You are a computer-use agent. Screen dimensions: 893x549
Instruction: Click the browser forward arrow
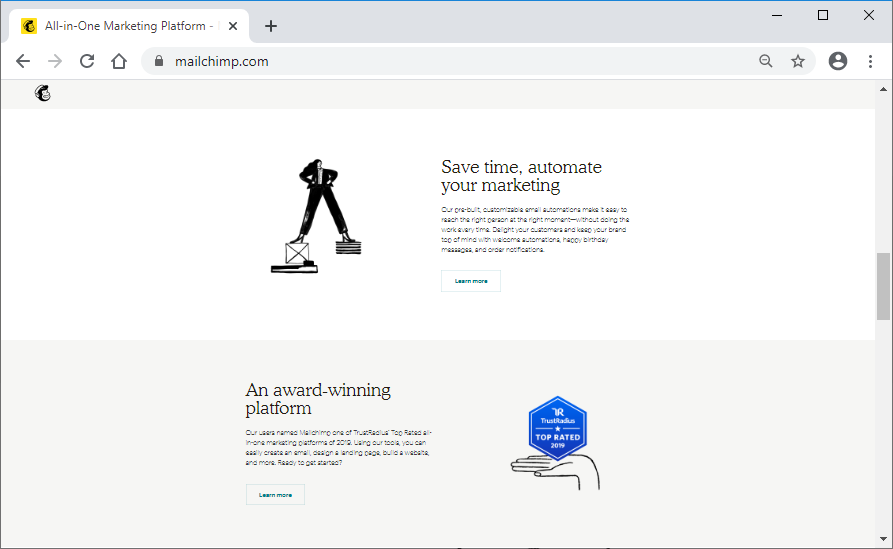point(55,61)
